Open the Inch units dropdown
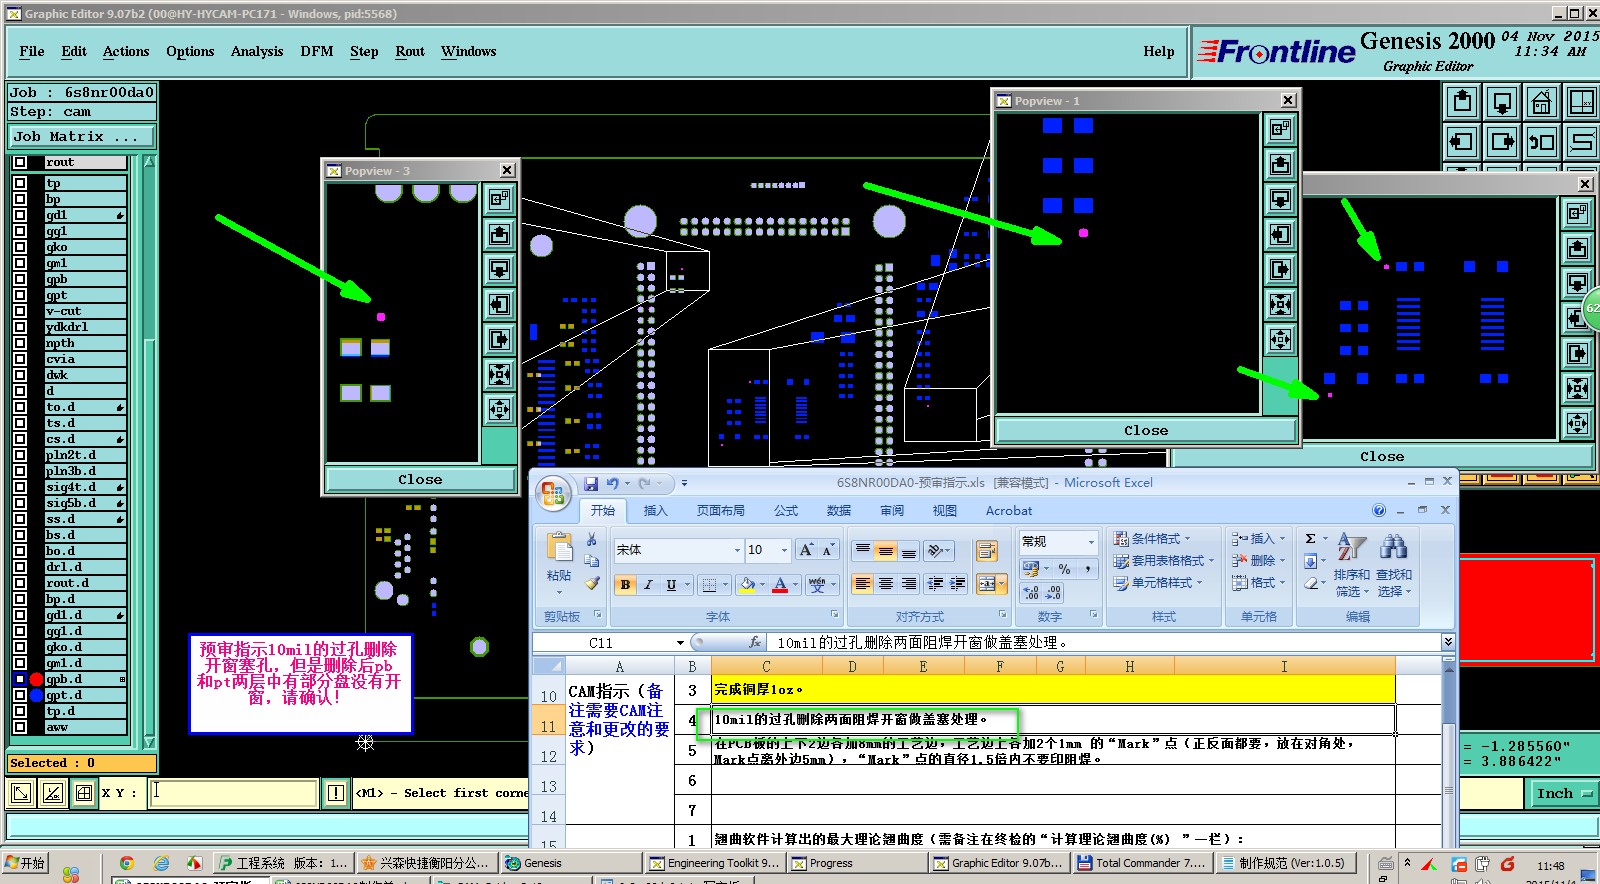 coord(1563,794)
